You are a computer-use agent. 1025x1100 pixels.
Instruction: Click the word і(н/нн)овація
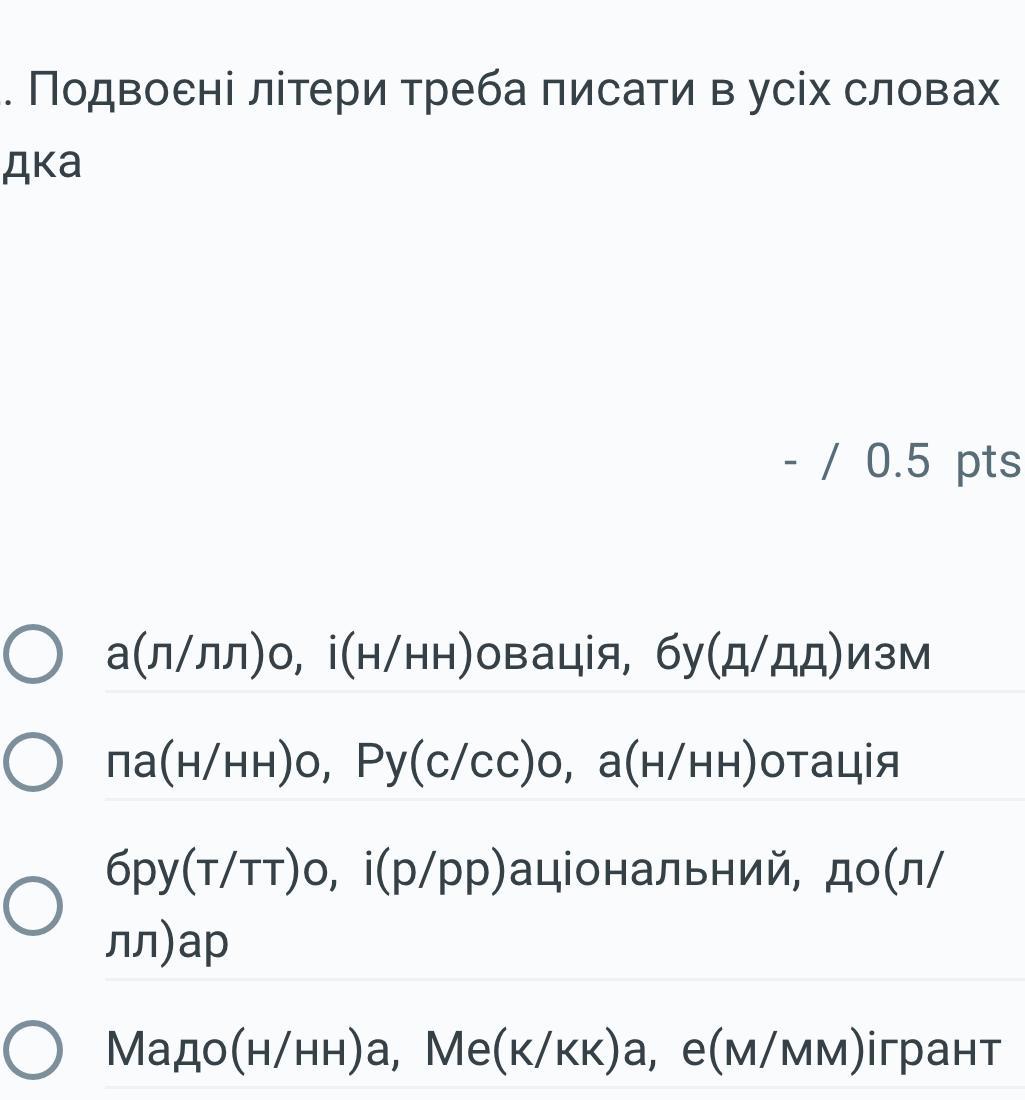click(x=478, y=655)
